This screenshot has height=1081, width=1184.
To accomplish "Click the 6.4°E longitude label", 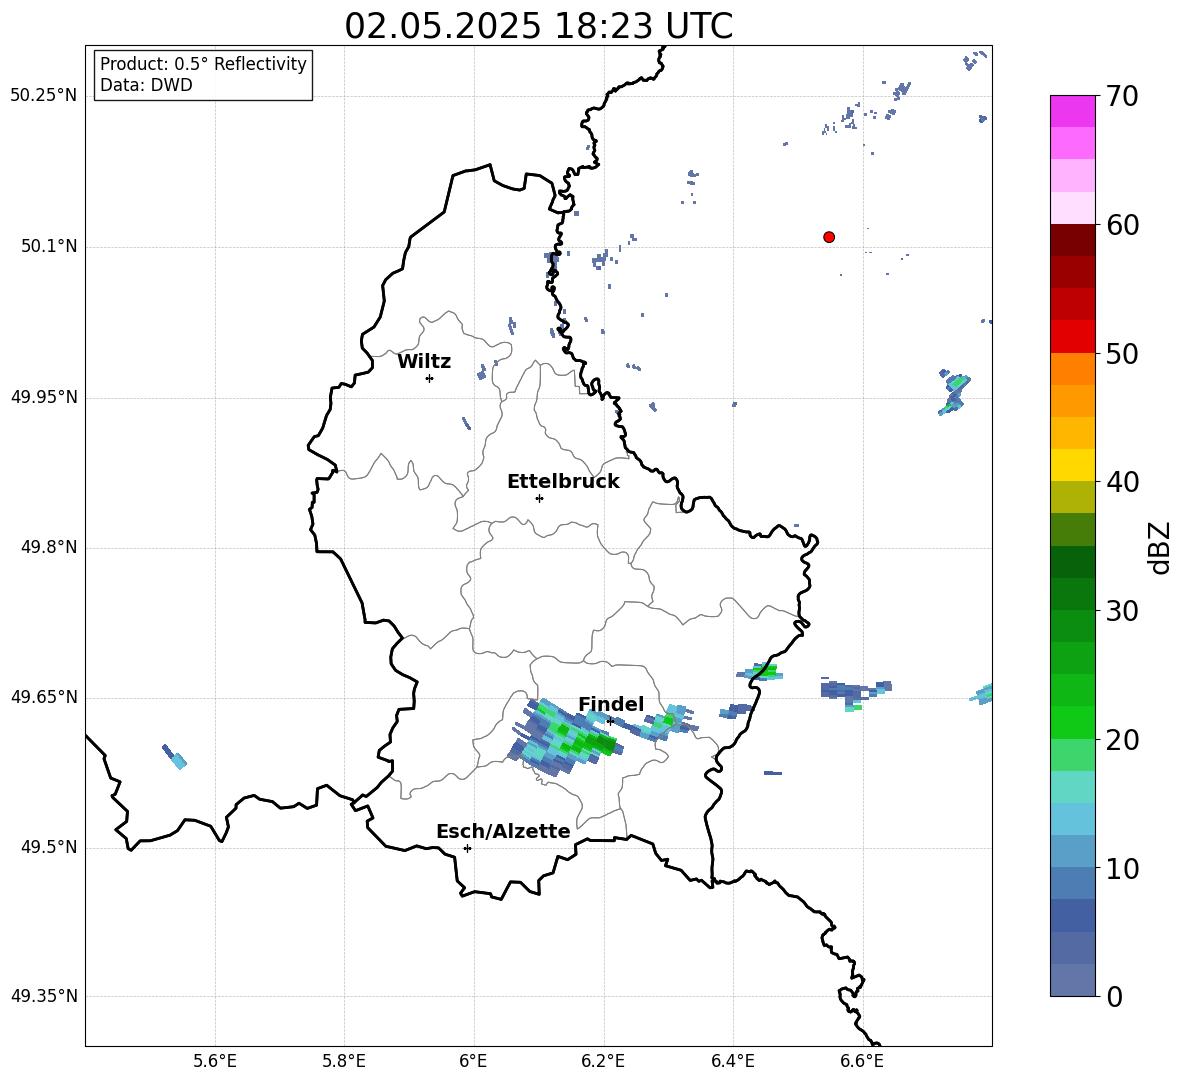I will tap(732, 1062).
